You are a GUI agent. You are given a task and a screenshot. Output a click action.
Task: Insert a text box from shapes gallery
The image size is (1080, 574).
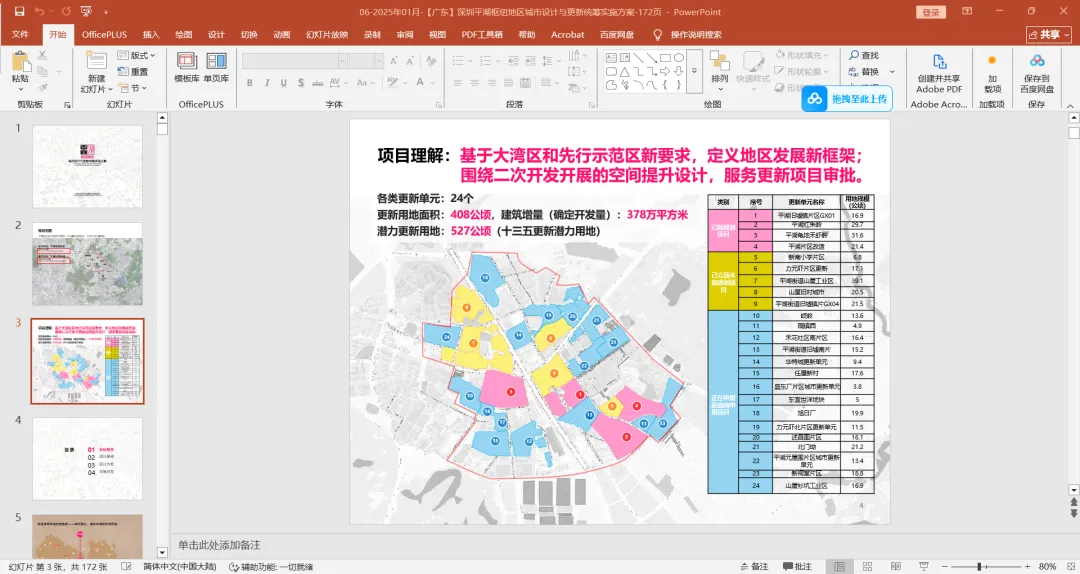(x=611, y=58)
